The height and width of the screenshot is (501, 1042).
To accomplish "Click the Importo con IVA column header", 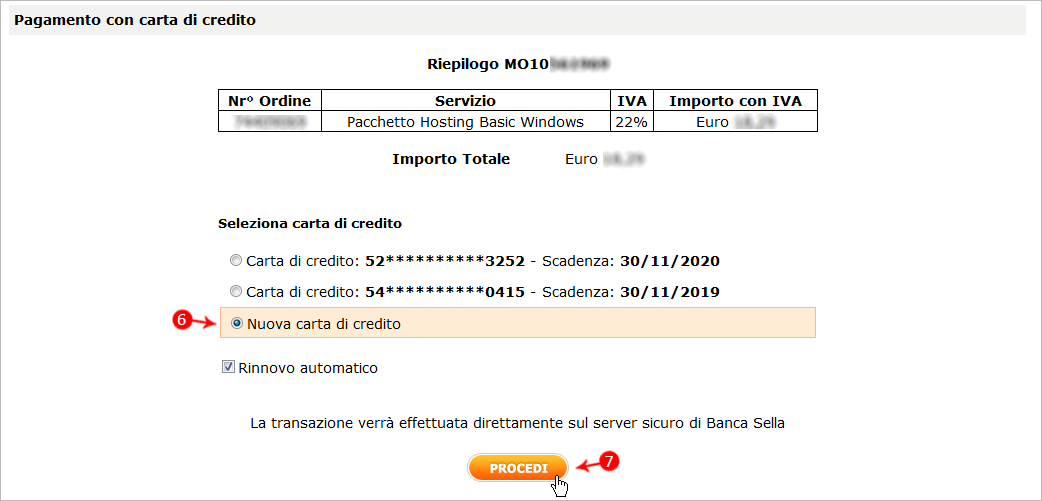I will coord(735,101).
